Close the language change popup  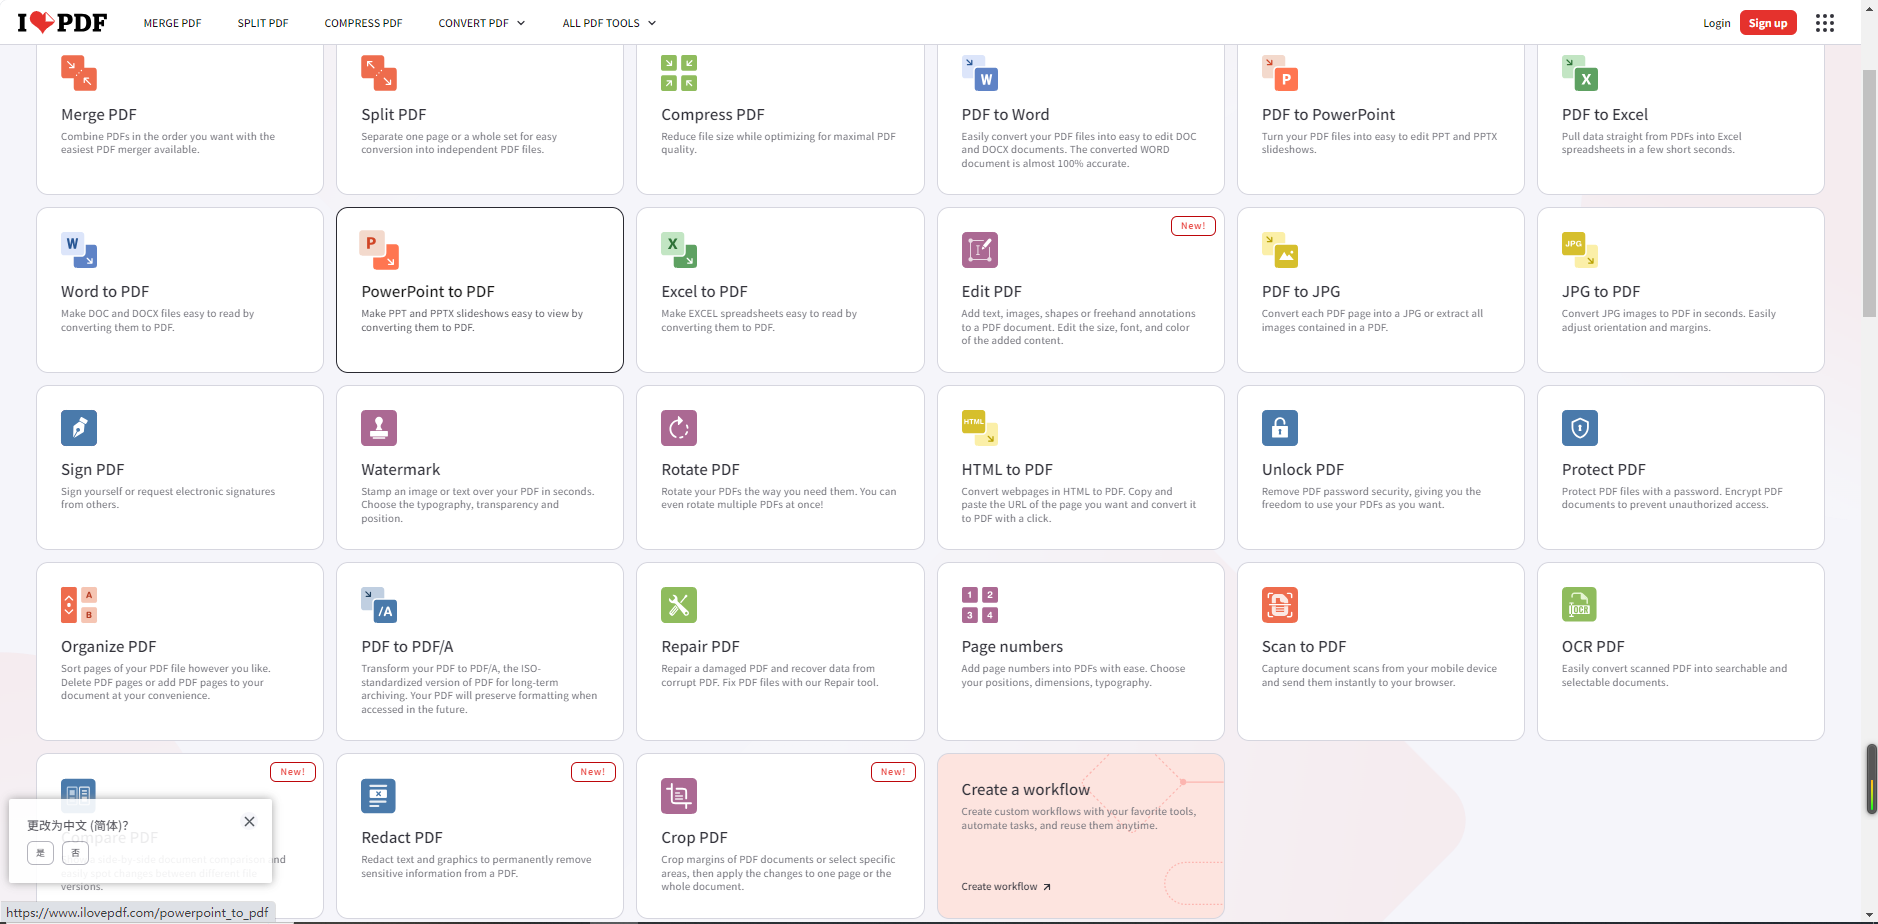tap(249, 822)
